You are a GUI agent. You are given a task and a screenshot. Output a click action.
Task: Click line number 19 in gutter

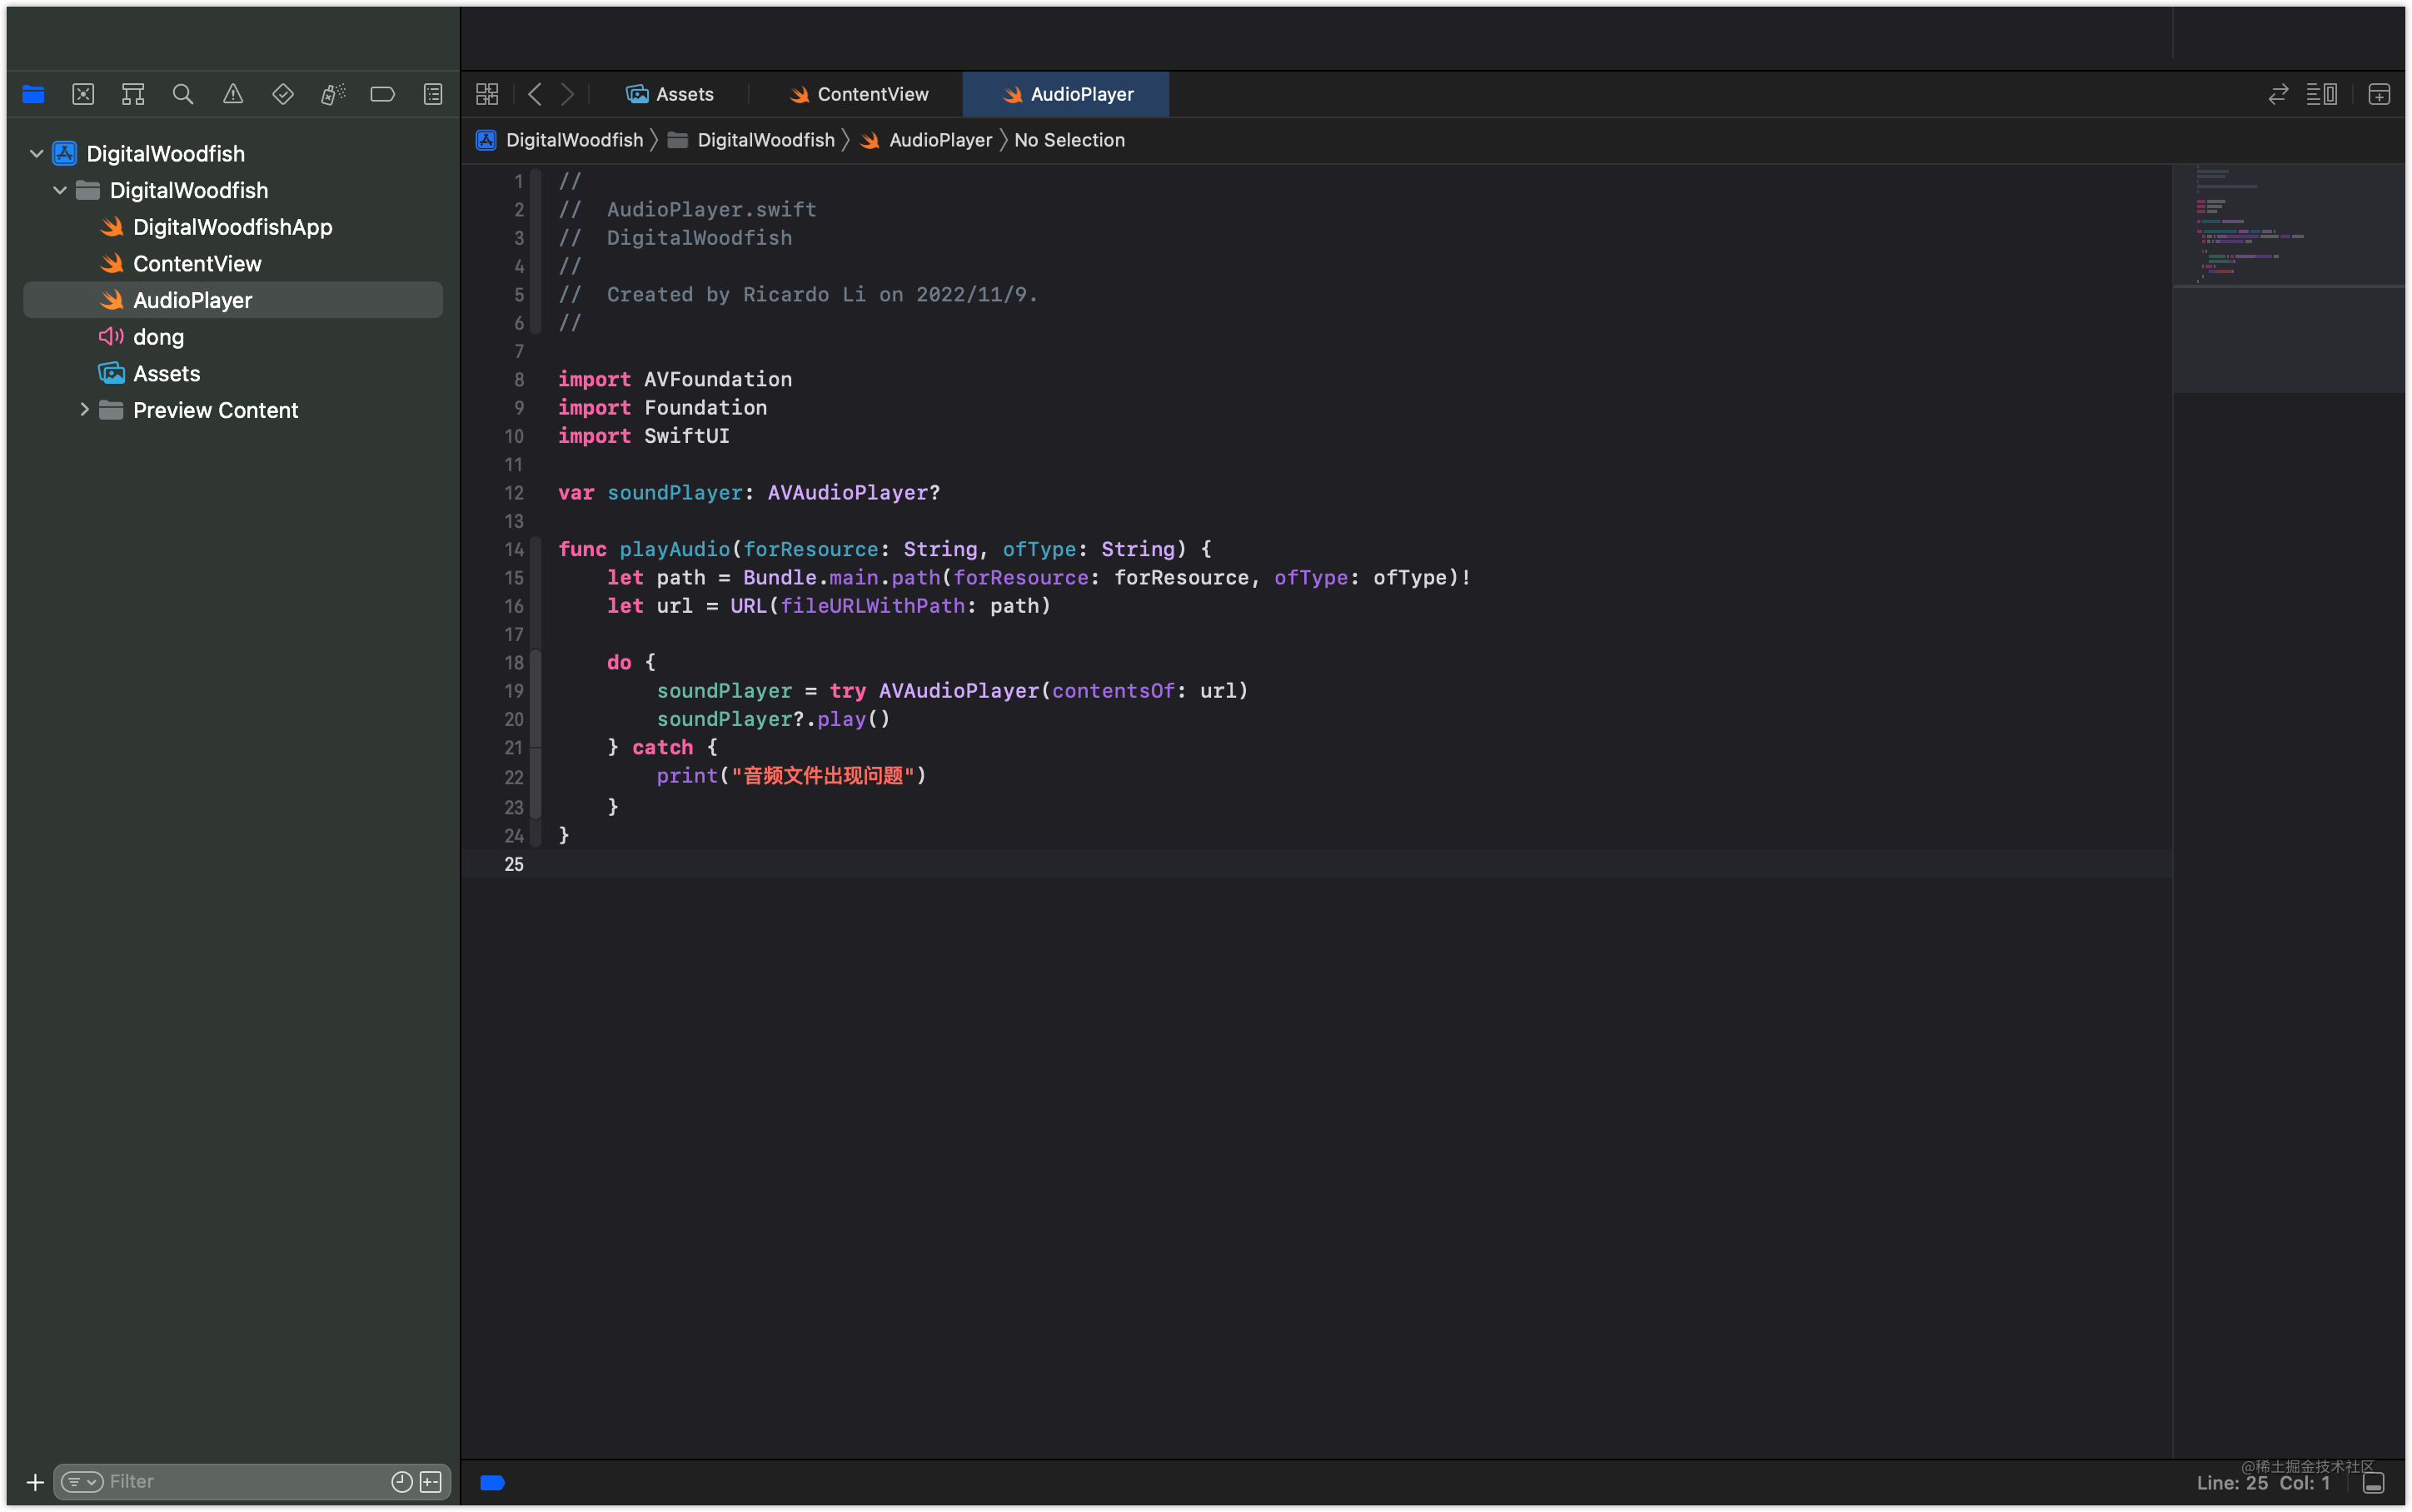(x=514, y=691)
